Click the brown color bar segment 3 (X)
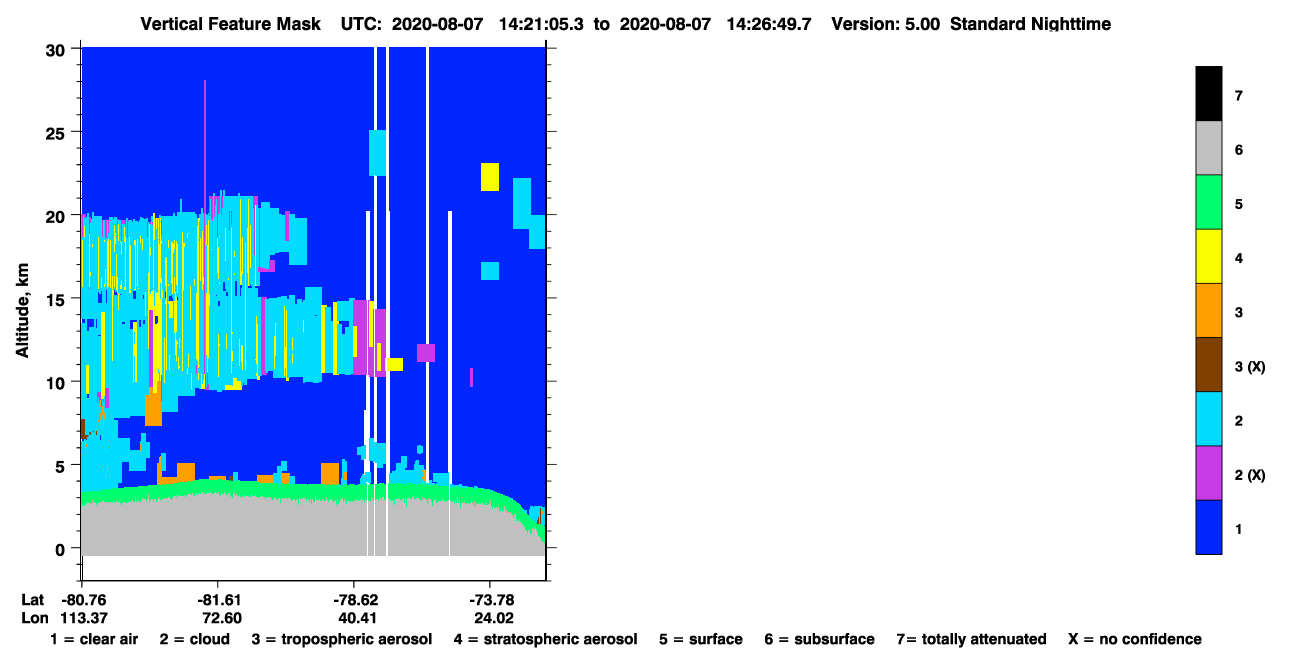This screenshot has height=667, width=1300. click(x=1208, y=364)
